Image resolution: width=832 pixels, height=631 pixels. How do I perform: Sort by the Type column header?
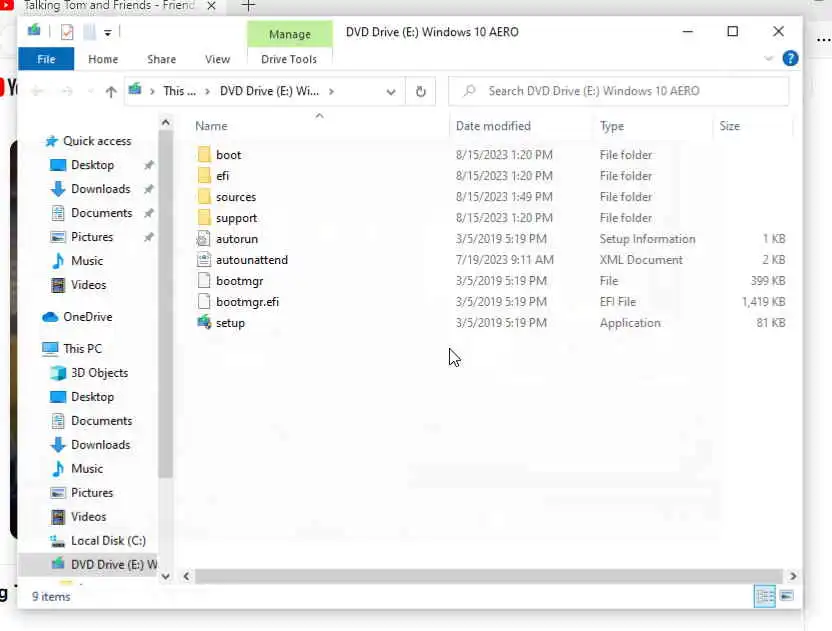click(x=612, y=126)
